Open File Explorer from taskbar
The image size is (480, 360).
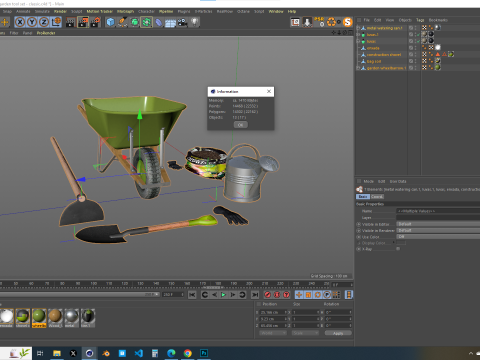coord(57,353)
